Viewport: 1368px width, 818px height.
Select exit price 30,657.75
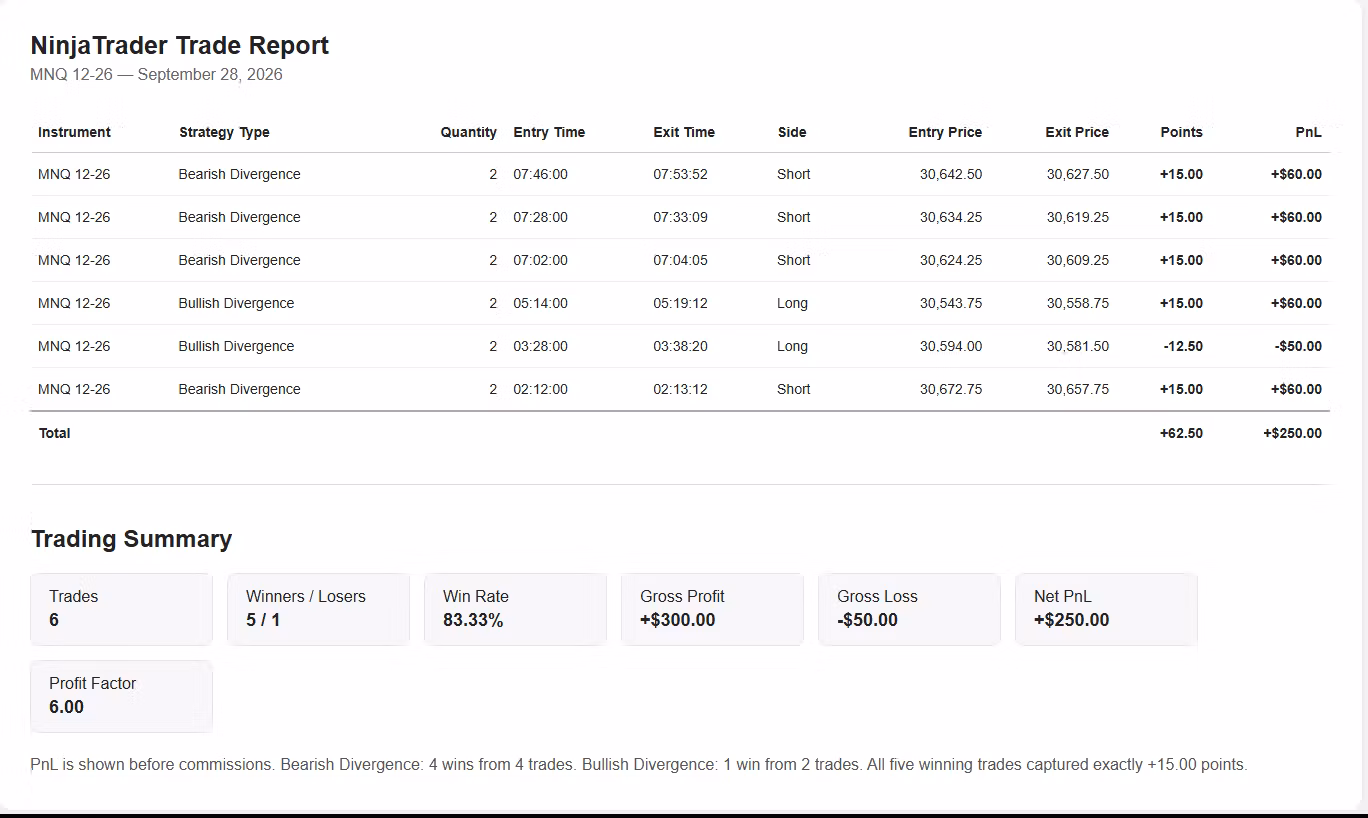coord(1078,389)
